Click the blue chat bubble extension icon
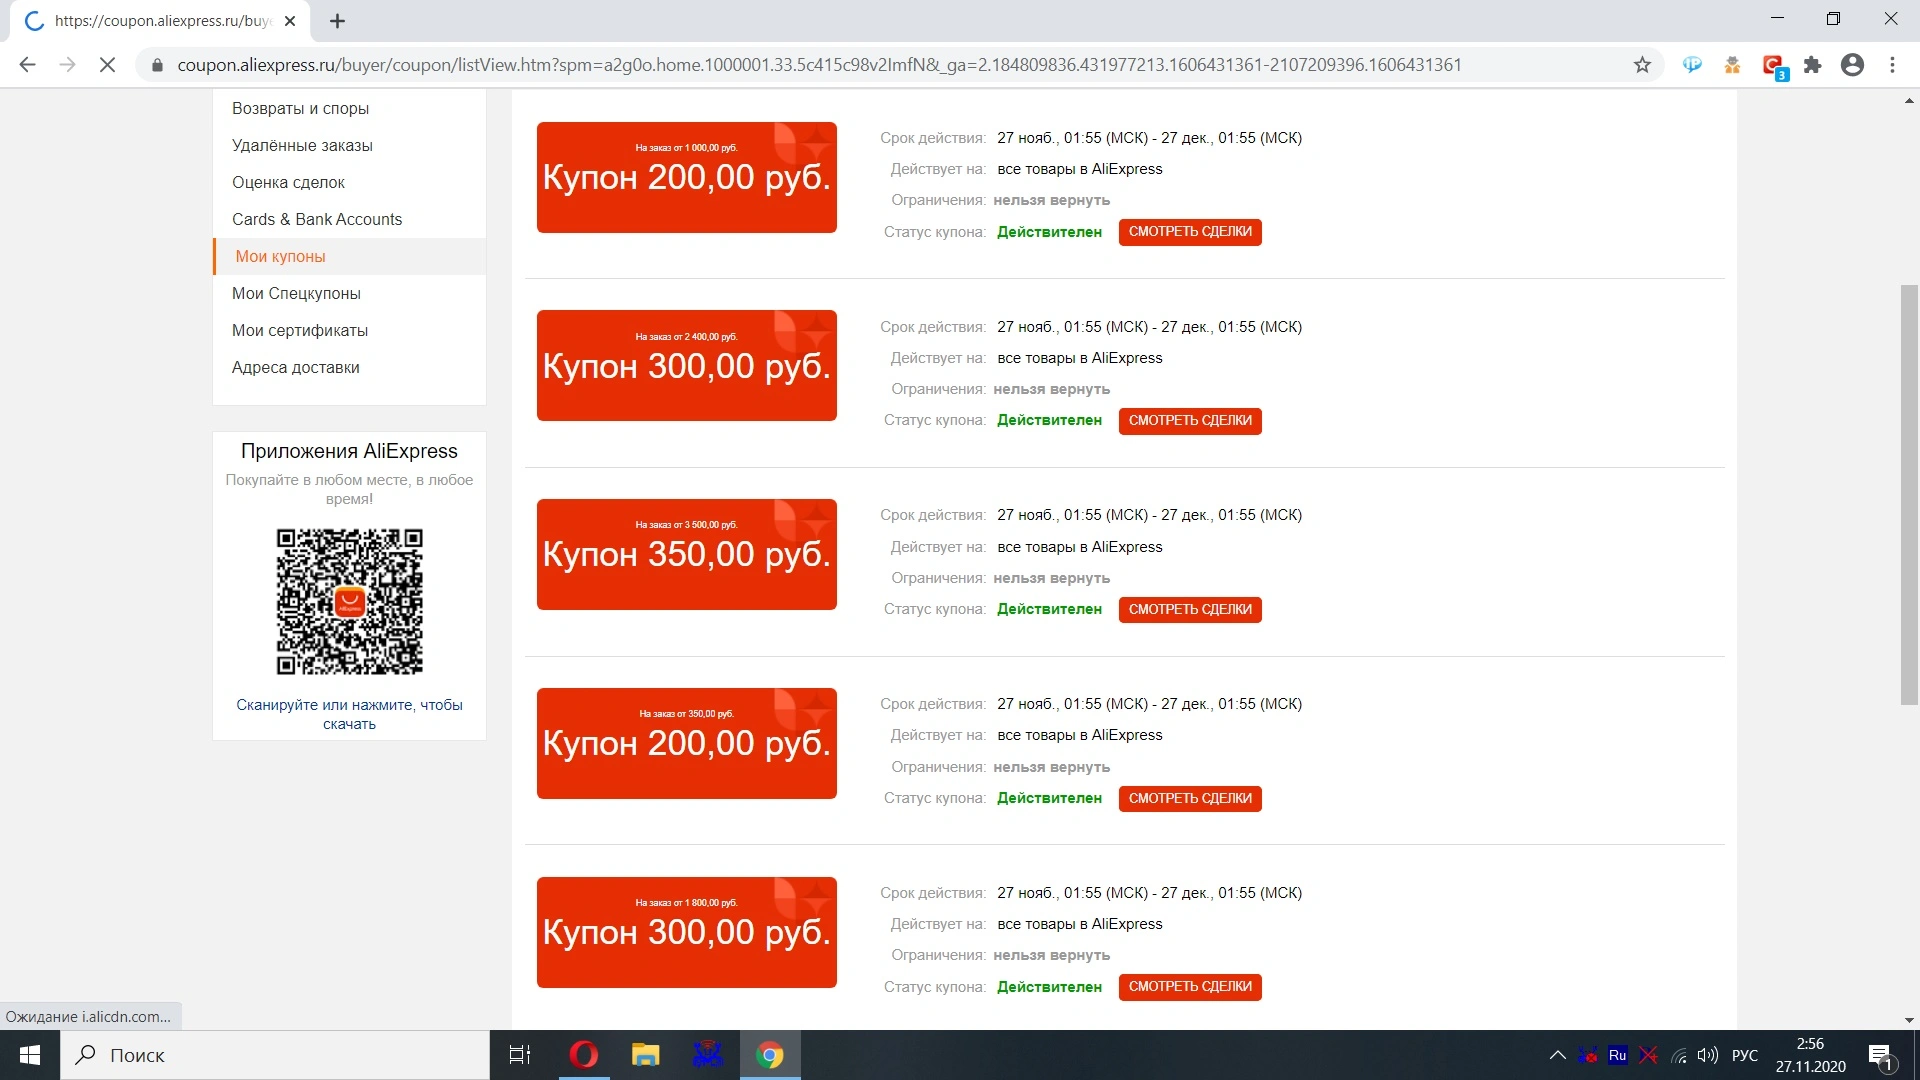 tap(1692, 65)
